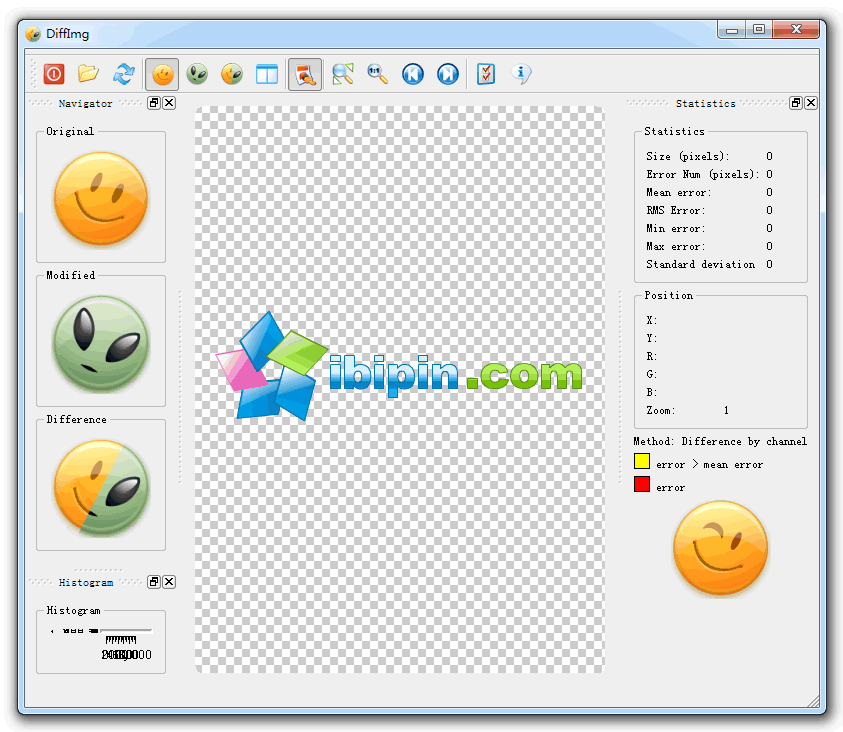Click the 'Size (pixels):' statistic label

click(688, 156)
